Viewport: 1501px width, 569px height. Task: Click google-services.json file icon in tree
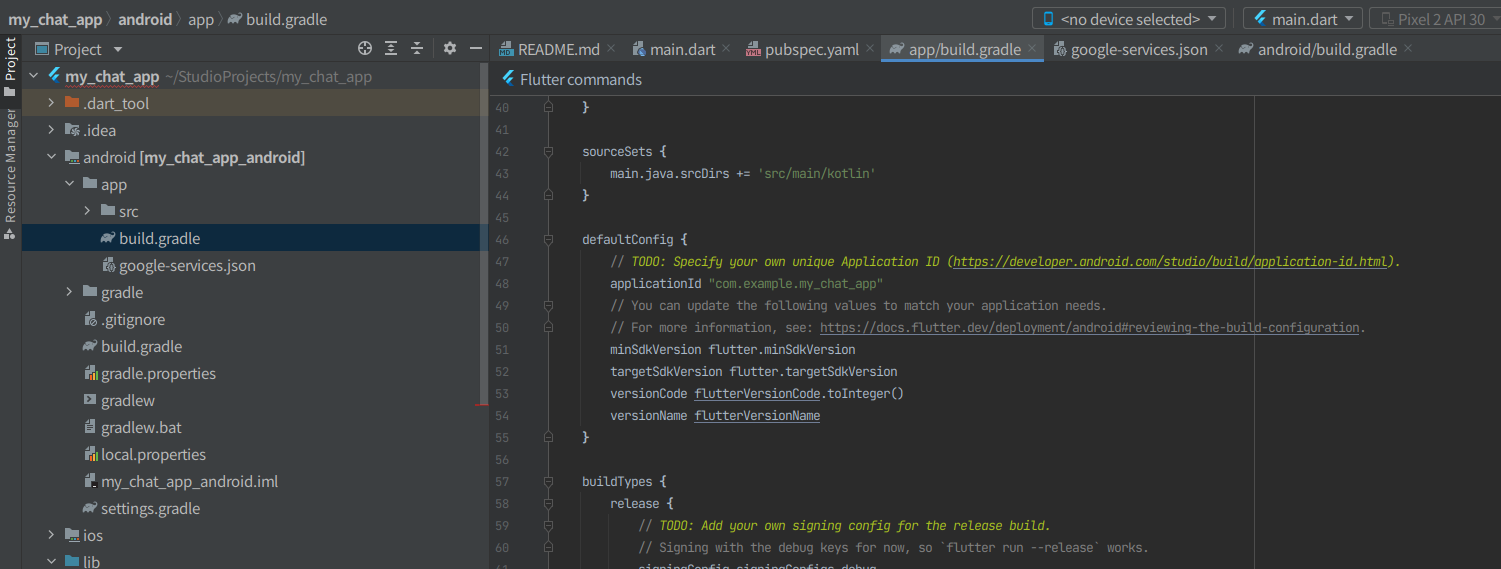point(108,265)
